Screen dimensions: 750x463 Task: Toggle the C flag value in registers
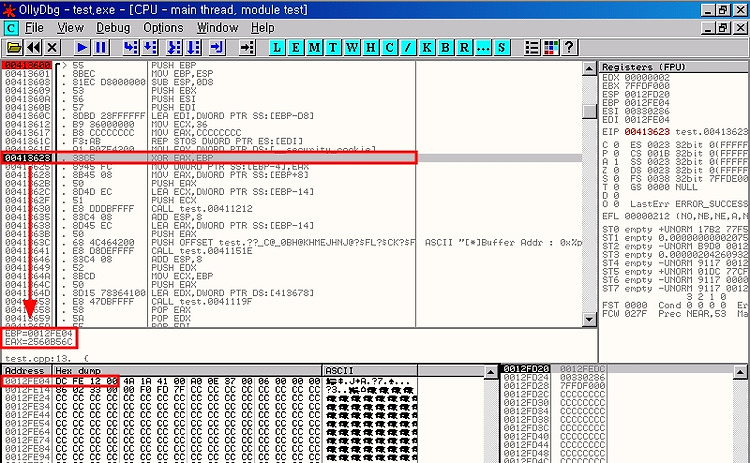pos(616,145)
